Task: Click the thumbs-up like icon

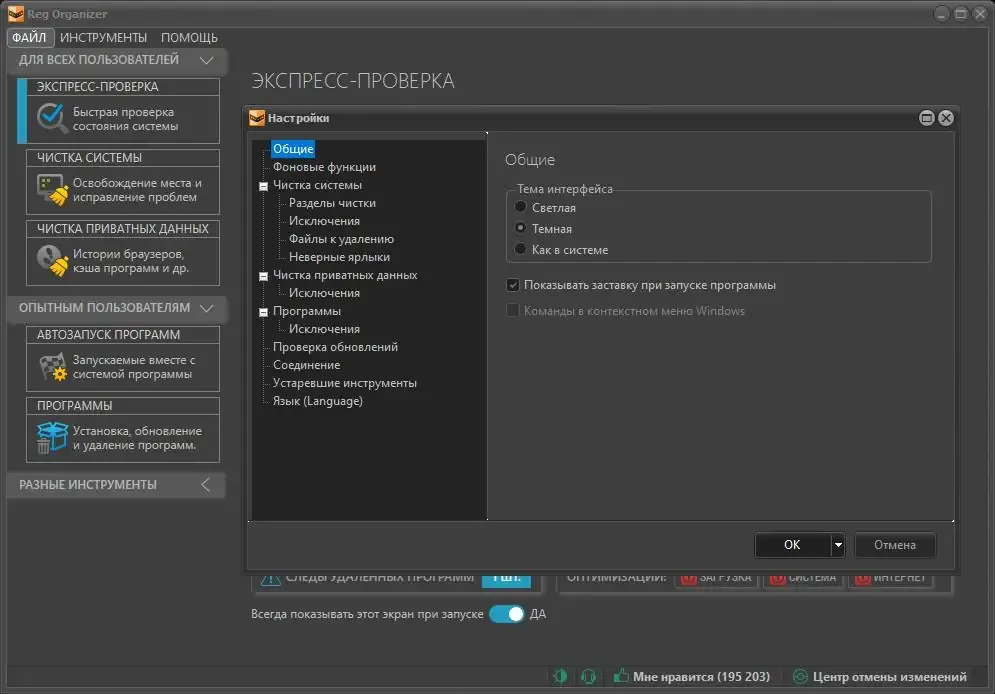Action: click(x=621, y=676)
